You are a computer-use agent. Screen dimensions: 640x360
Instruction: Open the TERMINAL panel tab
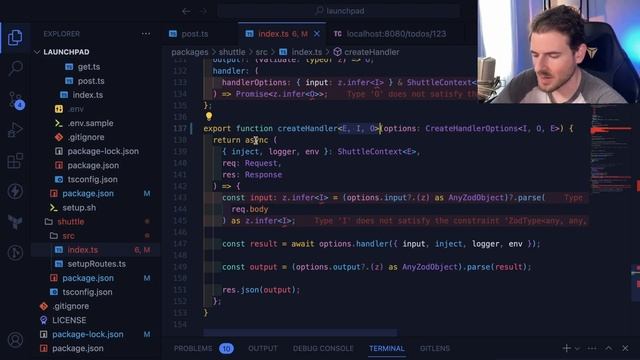point(387,348)
